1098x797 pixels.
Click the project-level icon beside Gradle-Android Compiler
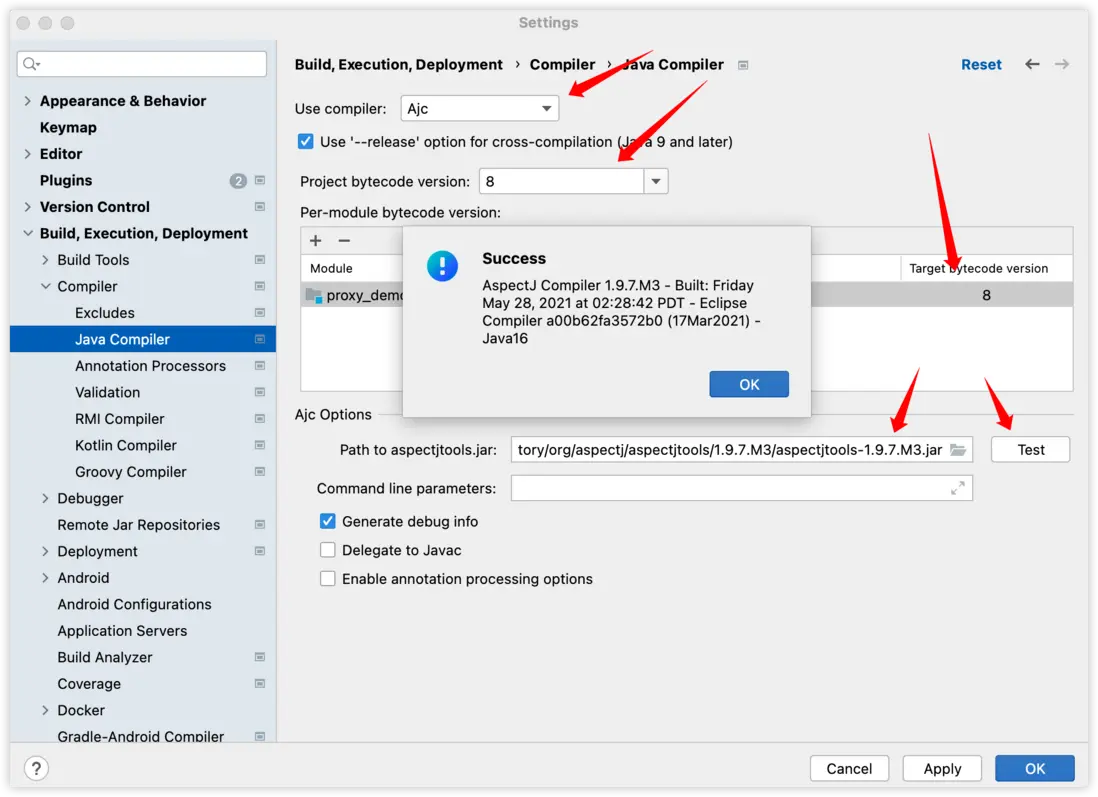[260, 736]
